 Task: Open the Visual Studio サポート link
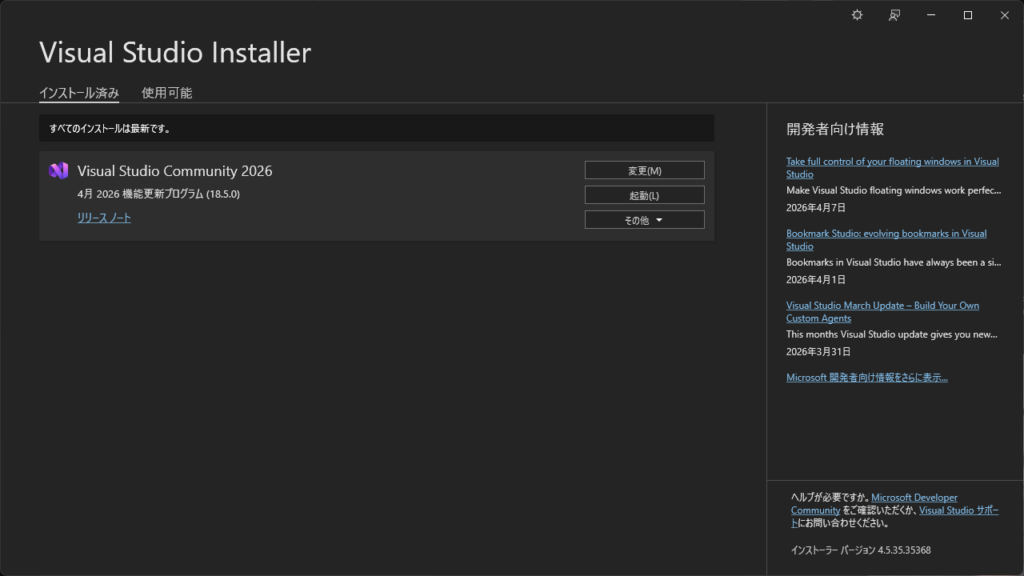(x=957, y=510)
